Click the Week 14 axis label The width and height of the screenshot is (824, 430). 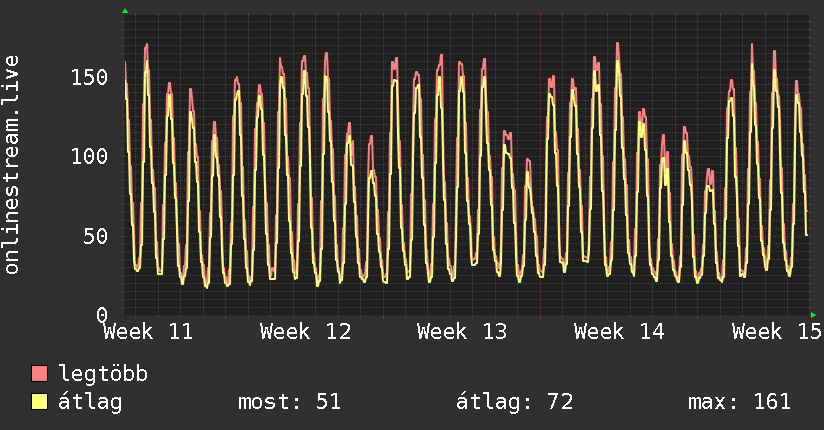tap(620, 332)
